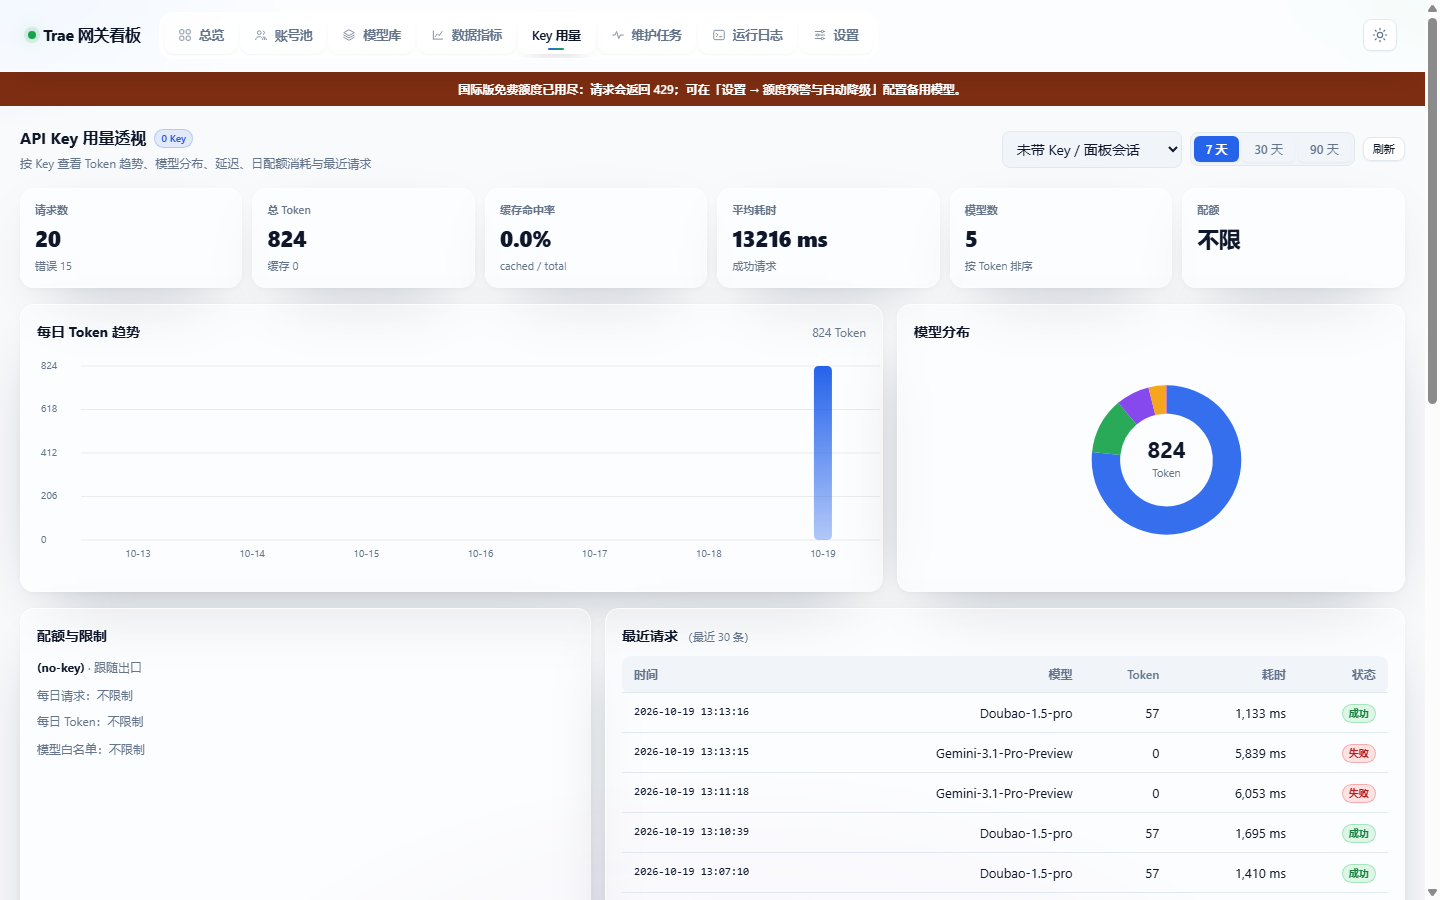Select the 7 天 time range
This screenshot has width=1440, height=900.
pyautogui.click(x=1217, y=149)
